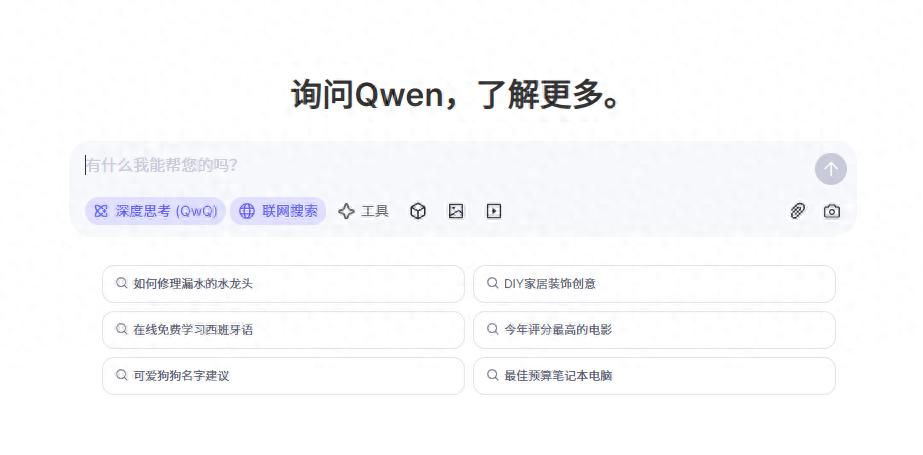
Task: Click the camera screenshot icon
Action: click(831, 211)
